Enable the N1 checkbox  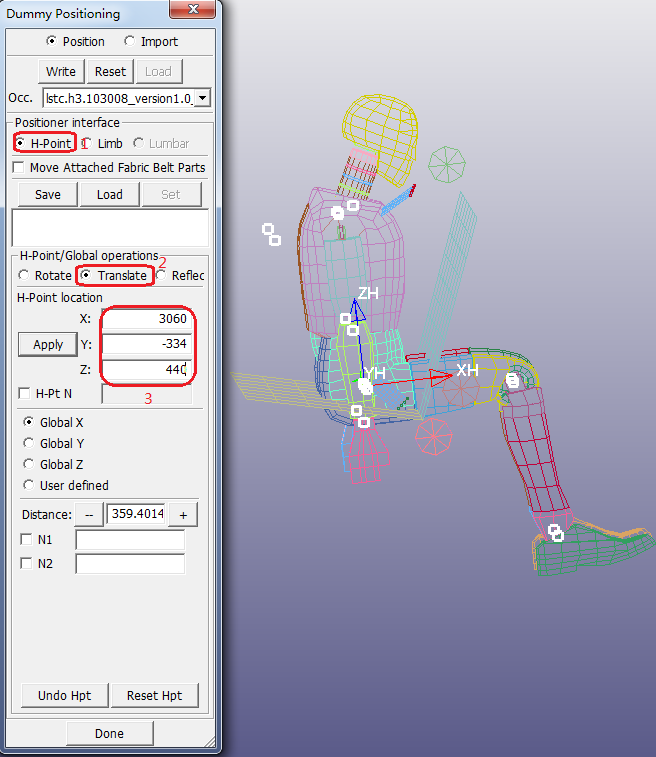point(27,539)
